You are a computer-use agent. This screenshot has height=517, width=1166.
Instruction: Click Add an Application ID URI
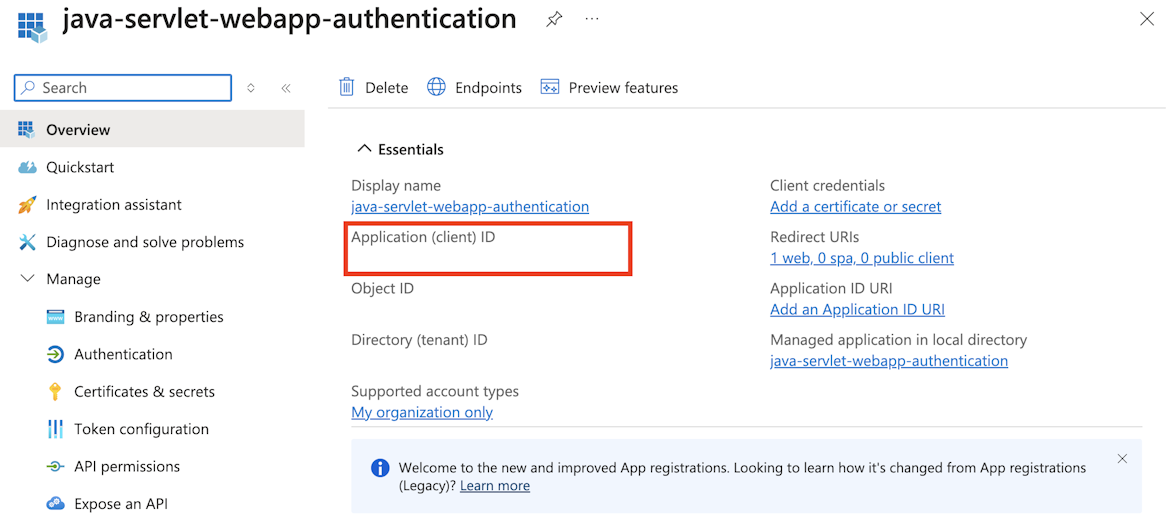pos(857,309)
